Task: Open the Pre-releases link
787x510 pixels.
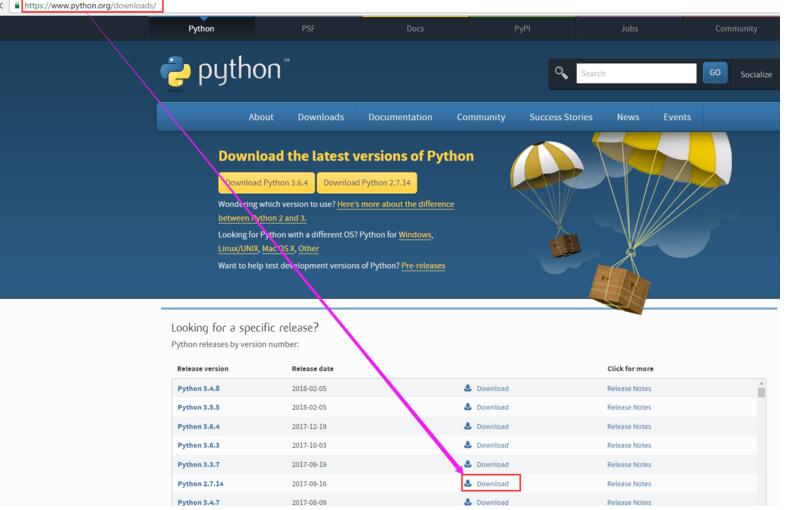Action: [x=423, y=266]
